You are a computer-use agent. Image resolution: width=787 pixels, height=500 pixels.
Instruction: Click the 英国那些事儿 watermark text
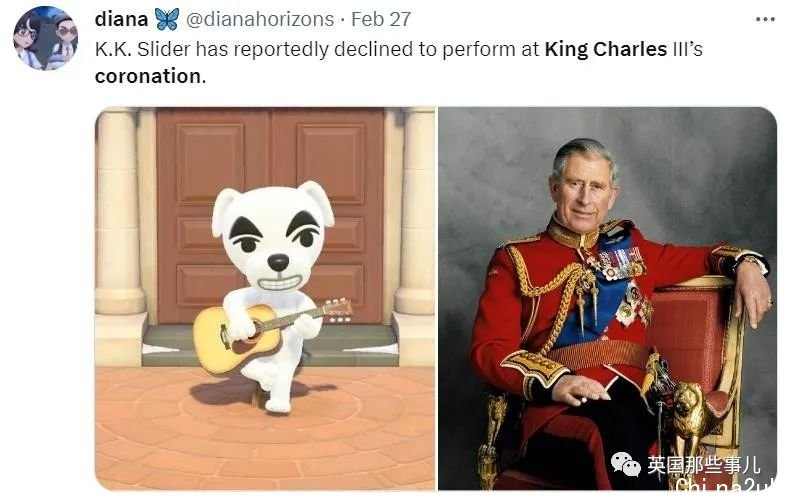(x=704, y=465)
